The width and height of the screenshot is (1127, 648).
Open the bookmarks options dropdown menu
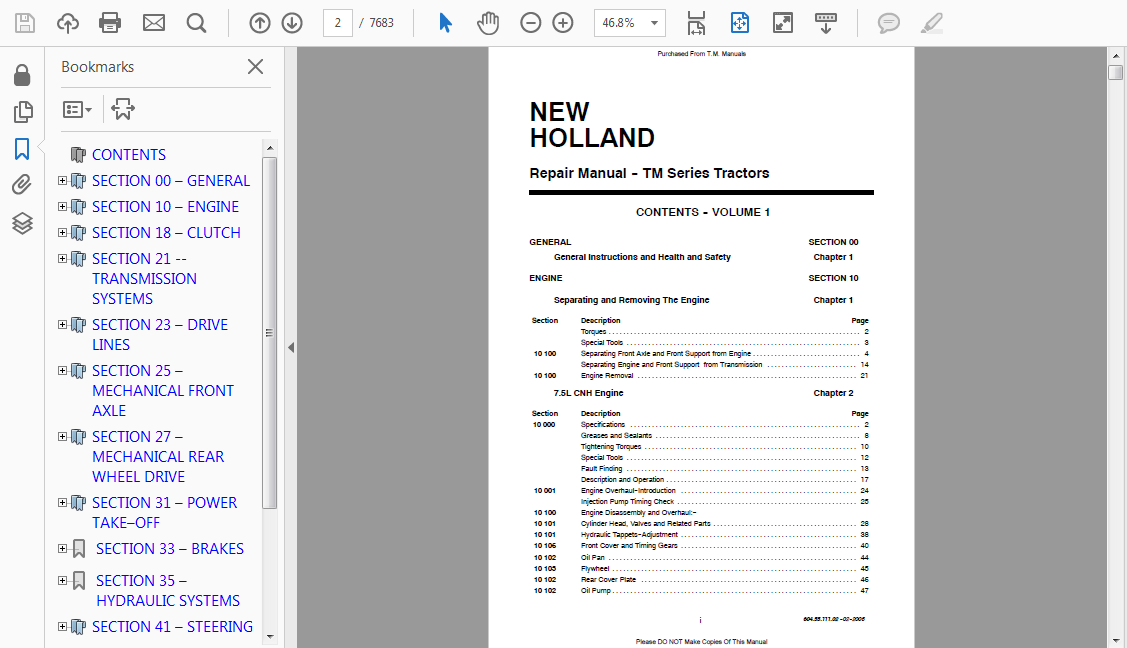(77, 109)
